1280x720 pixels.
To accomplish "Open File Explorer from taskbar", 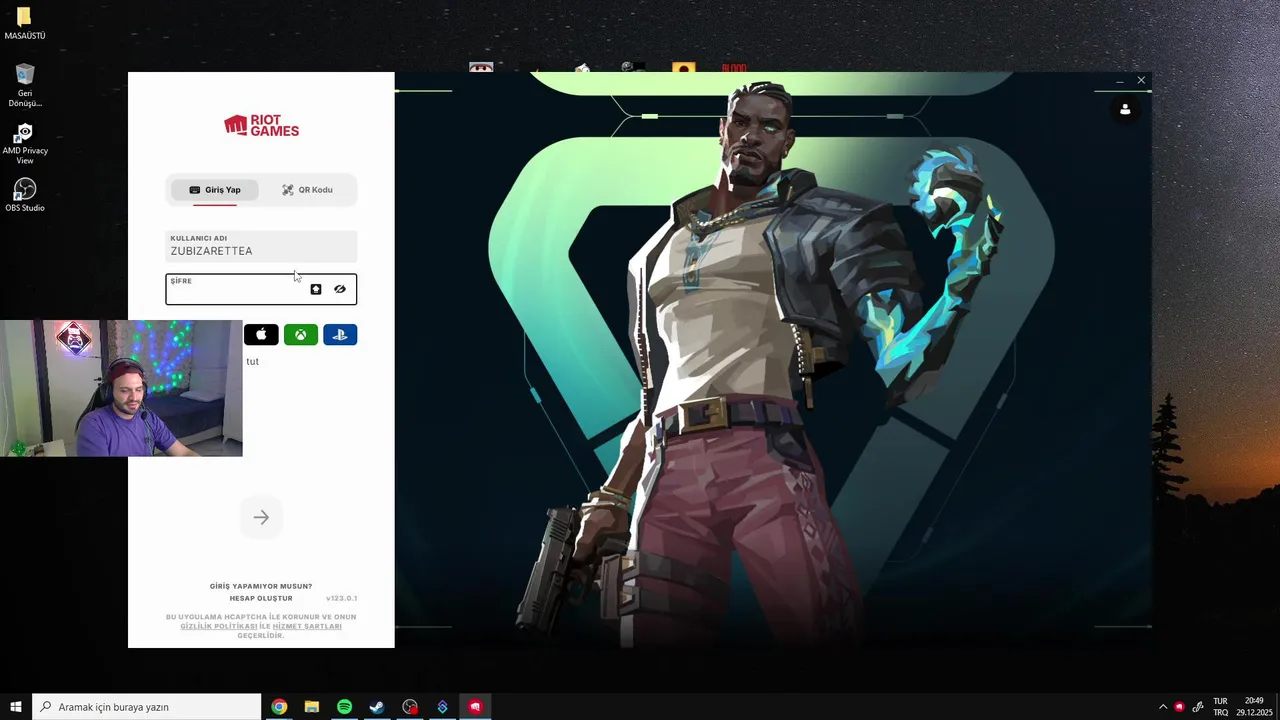I will pos(312,707).
